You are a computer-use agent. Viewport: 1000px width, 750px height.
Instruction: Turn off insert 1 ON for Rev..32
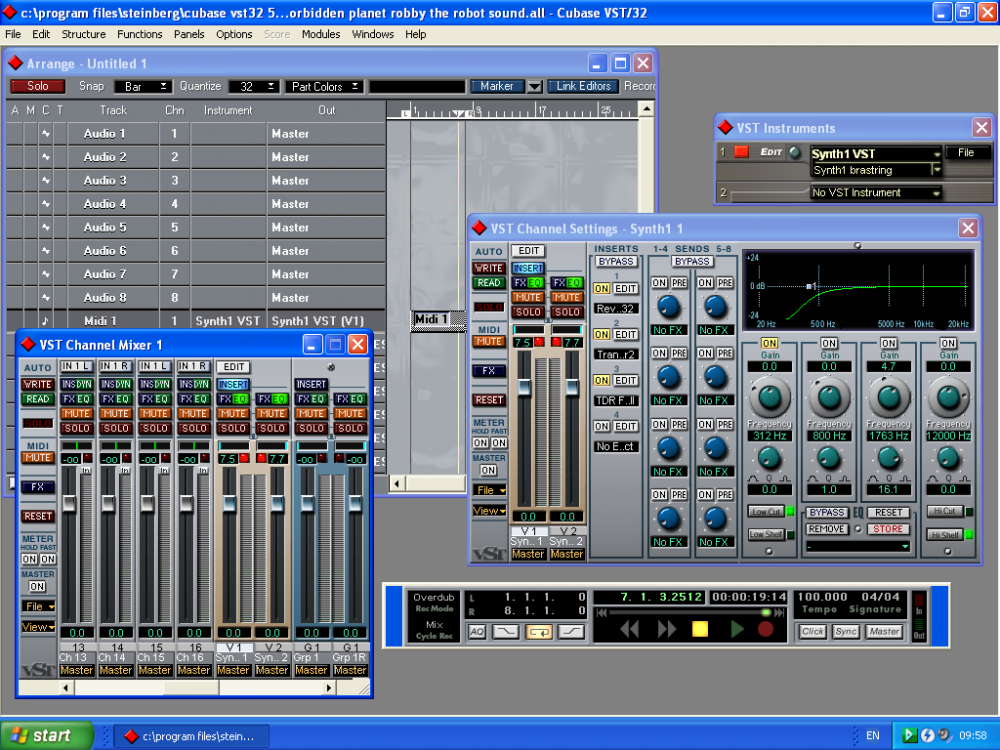[x=601, y=288]
